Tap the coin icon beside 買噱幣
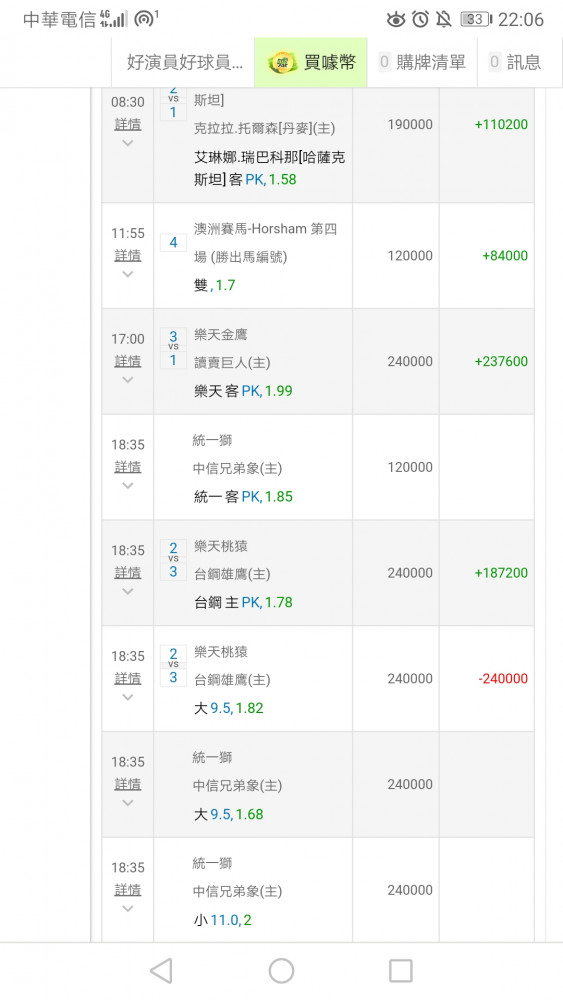Screen dimensions: 563x1000 coord(281,62)
